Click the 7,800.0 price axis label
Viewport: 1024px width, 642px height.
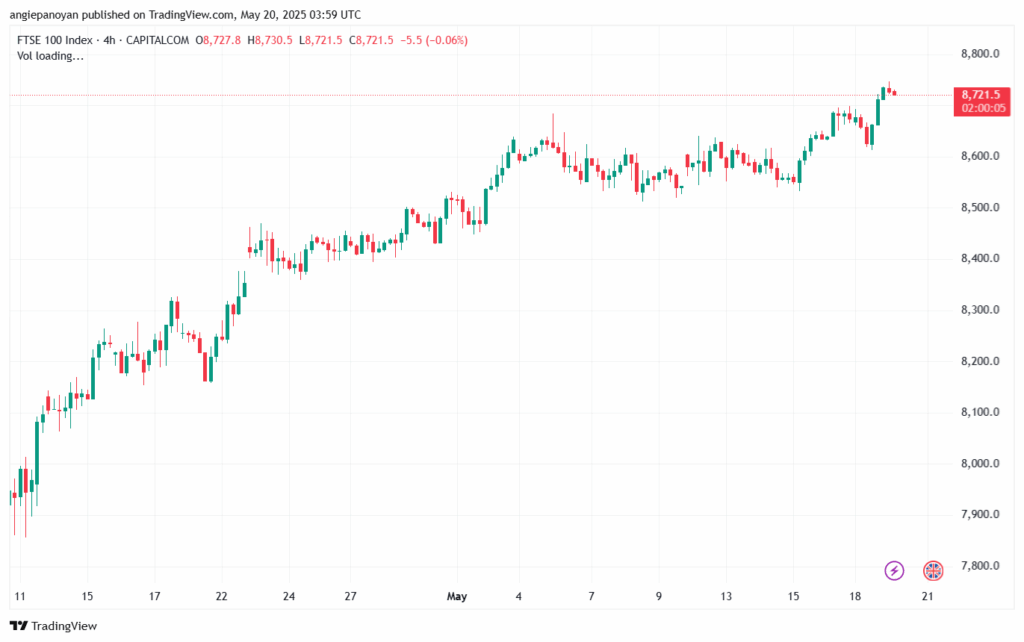980,566
